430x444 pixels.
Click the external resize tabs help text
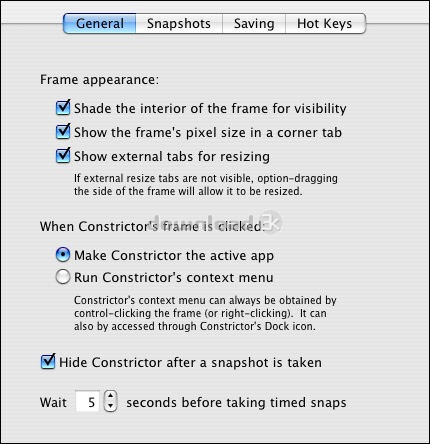206,185
